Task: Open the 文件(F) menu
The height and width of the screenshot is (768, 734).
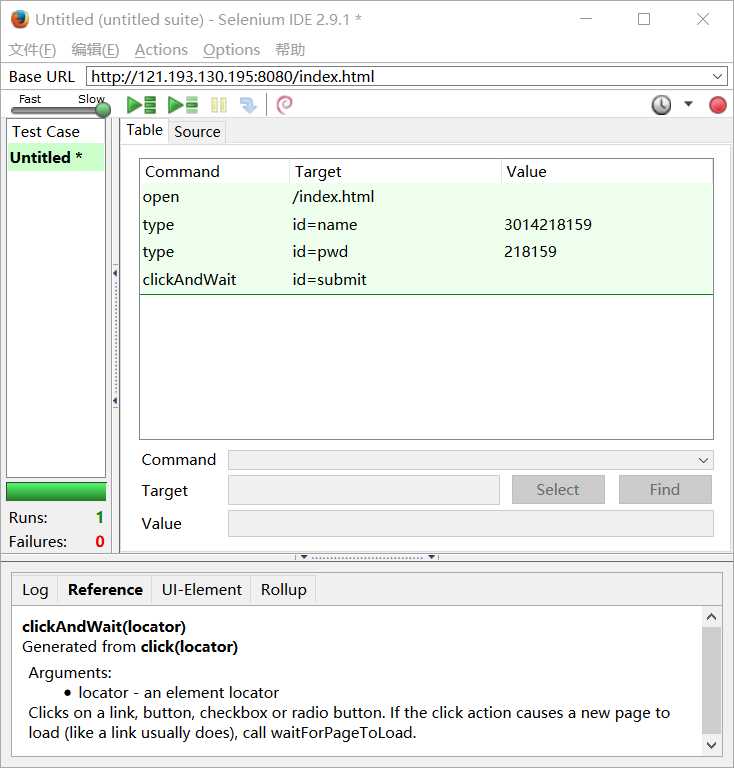Action: (x=32, y=49)
